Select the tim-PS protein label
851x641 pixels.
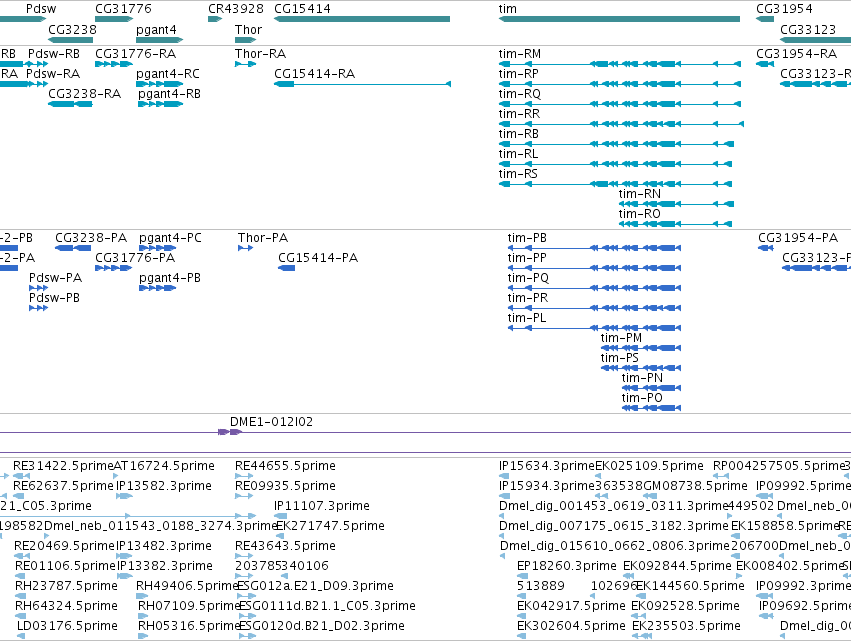click(x=619, y=358)
